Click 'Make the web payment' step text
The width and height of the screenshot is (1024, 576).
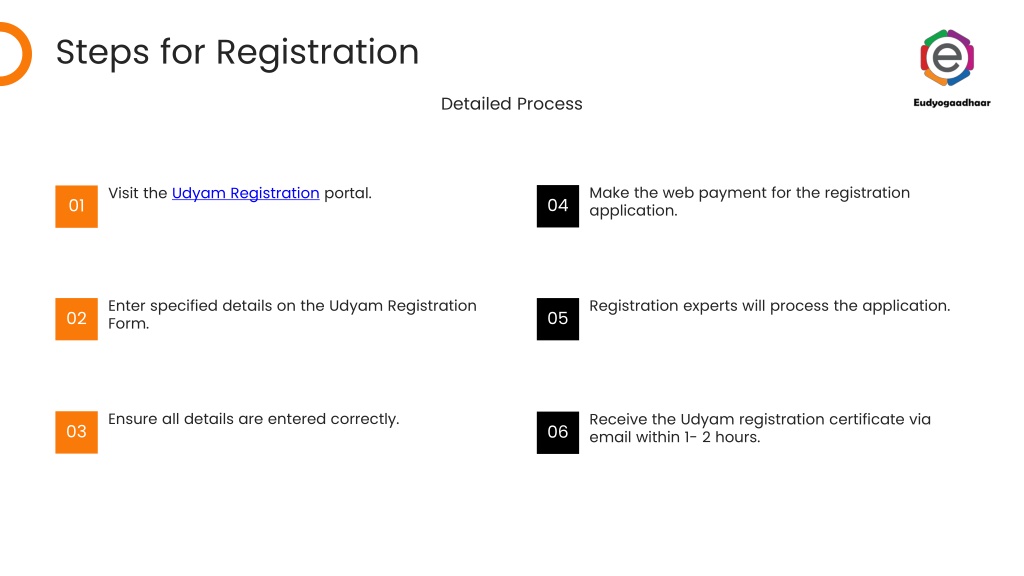click(x=749, y=201)
